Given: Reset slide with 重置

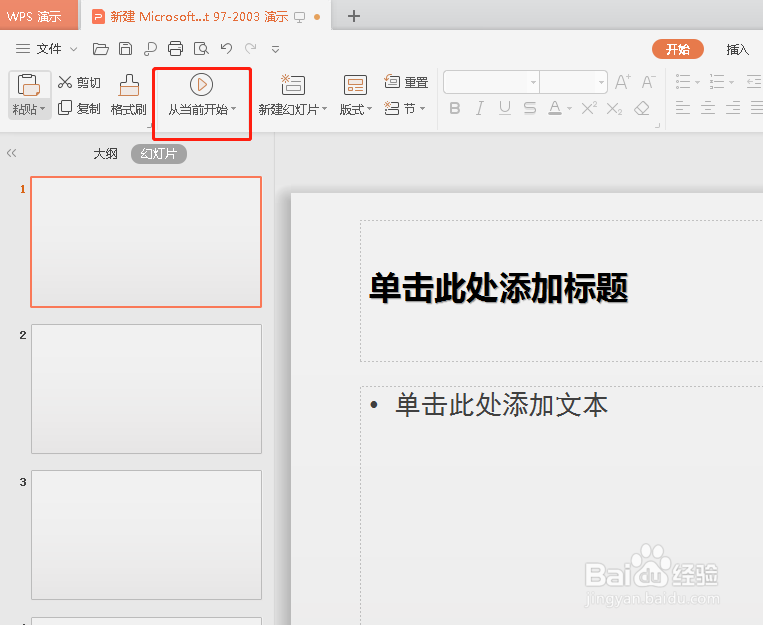Looking at the screenshot, I should tap(406, 82).
